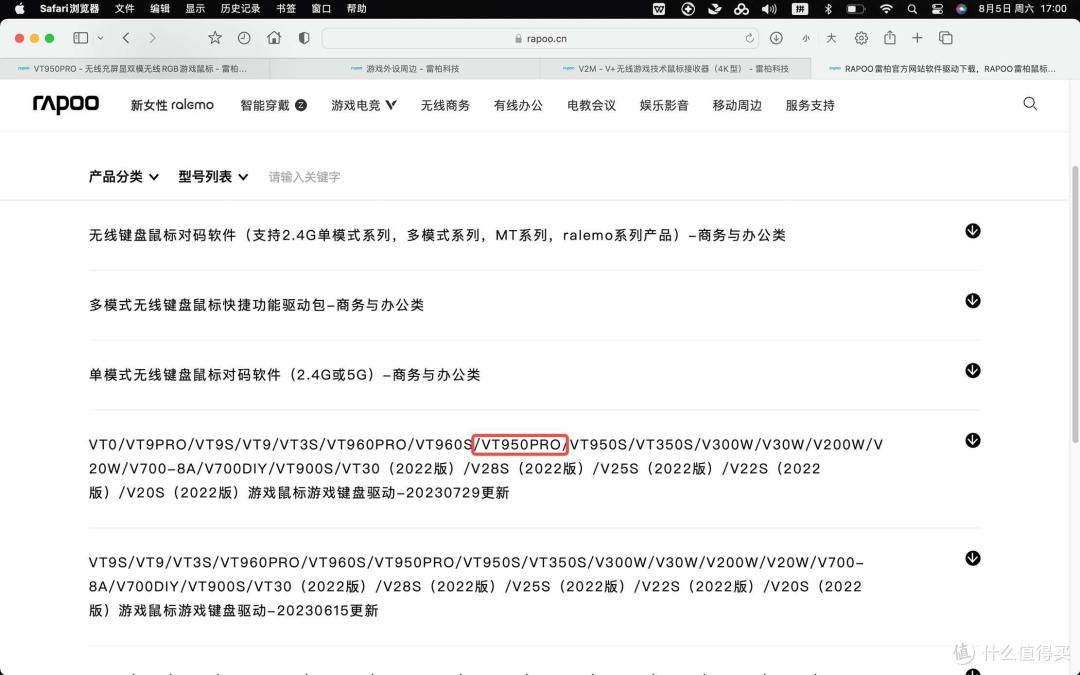Go to 电教会议 section
This screenshot has width=1080, height=675.
[x=591, y=105]
